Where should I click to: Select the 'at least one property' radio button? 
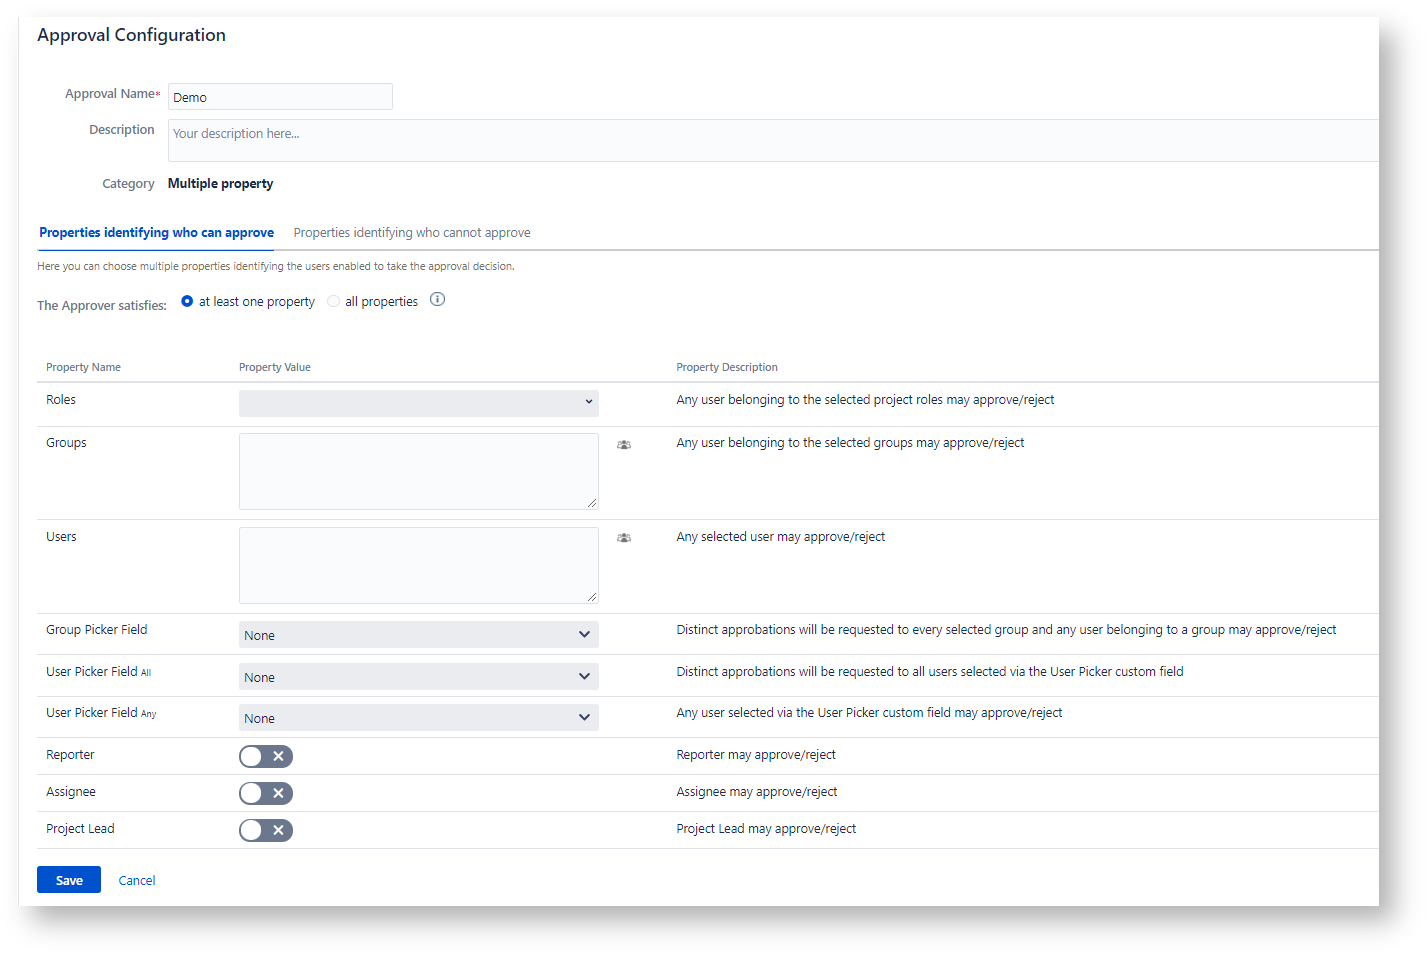click(x=187, y=302)
